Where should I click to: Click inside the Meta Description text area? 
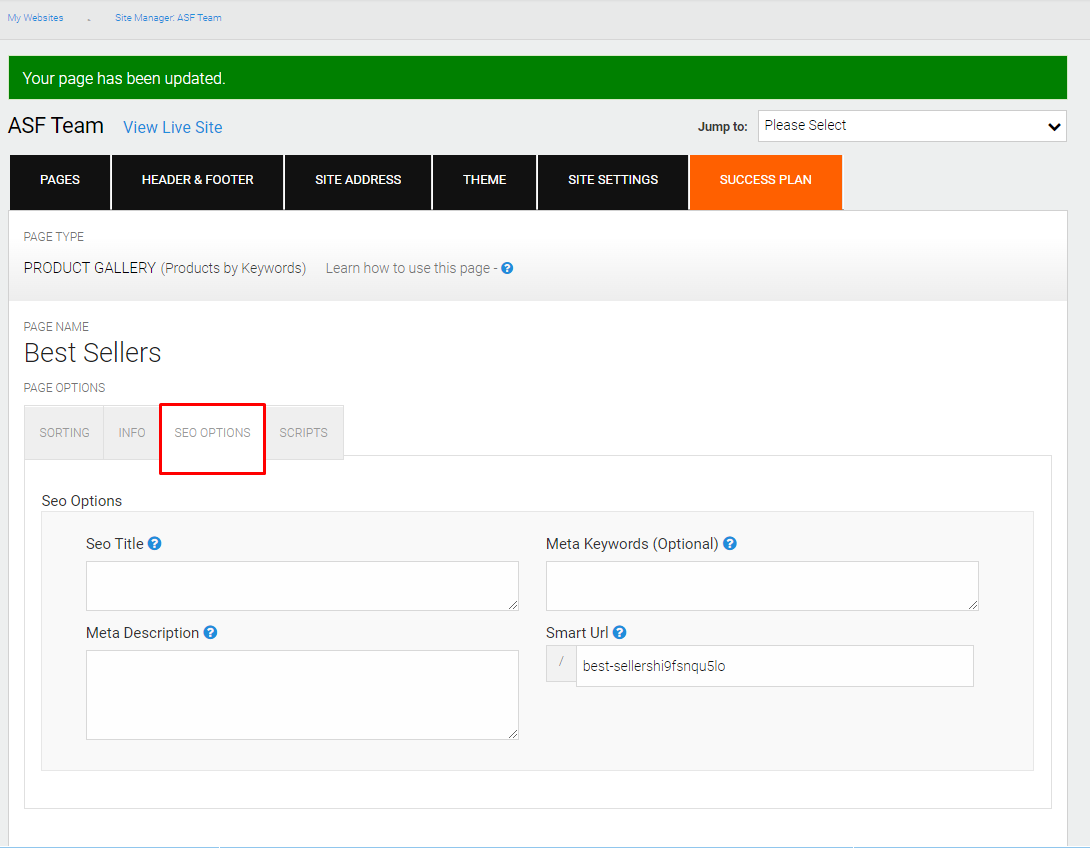point(302,695)
